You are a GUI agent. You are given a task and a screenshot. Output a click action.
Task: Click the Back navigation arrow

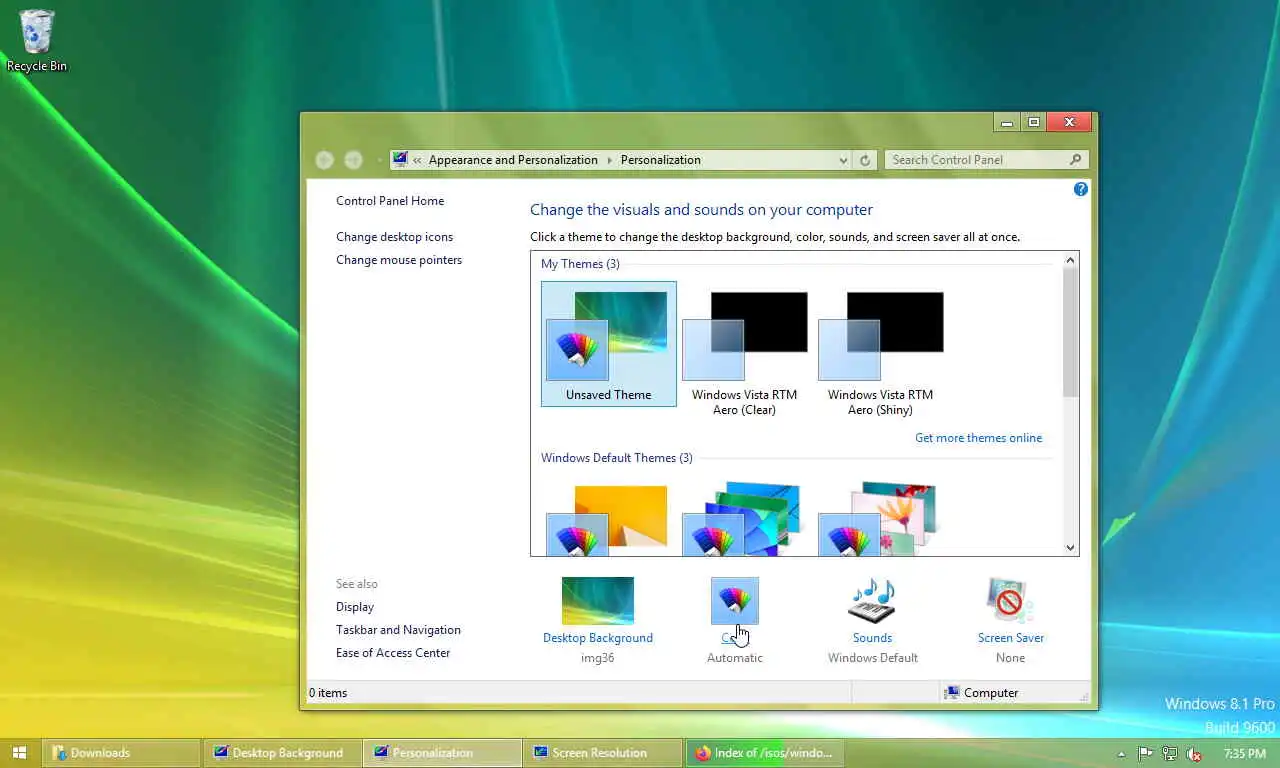324,160
